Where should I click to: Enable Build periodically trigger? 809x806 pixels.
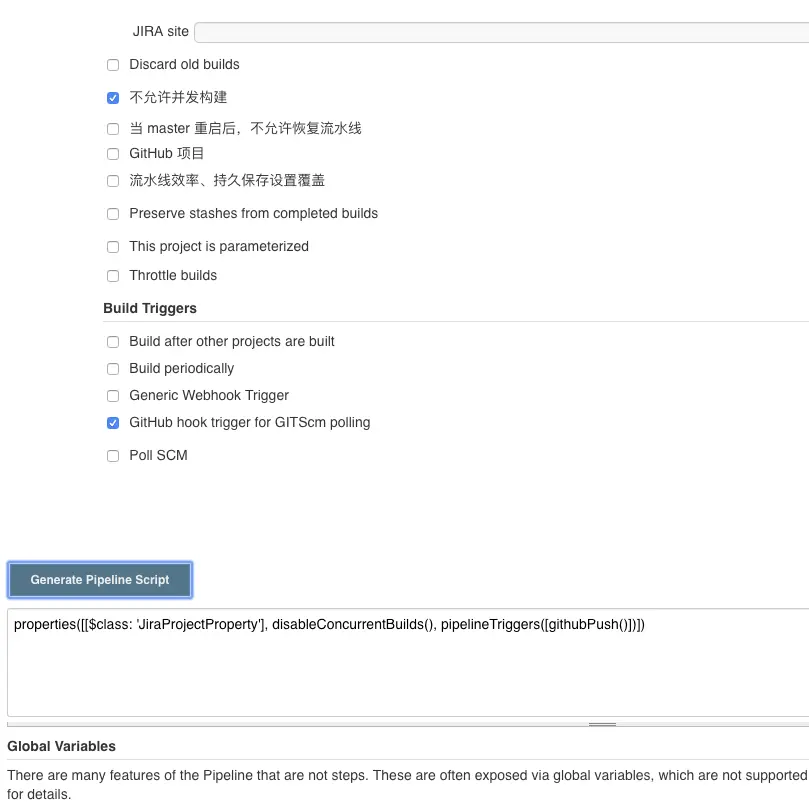coord(112,369)
